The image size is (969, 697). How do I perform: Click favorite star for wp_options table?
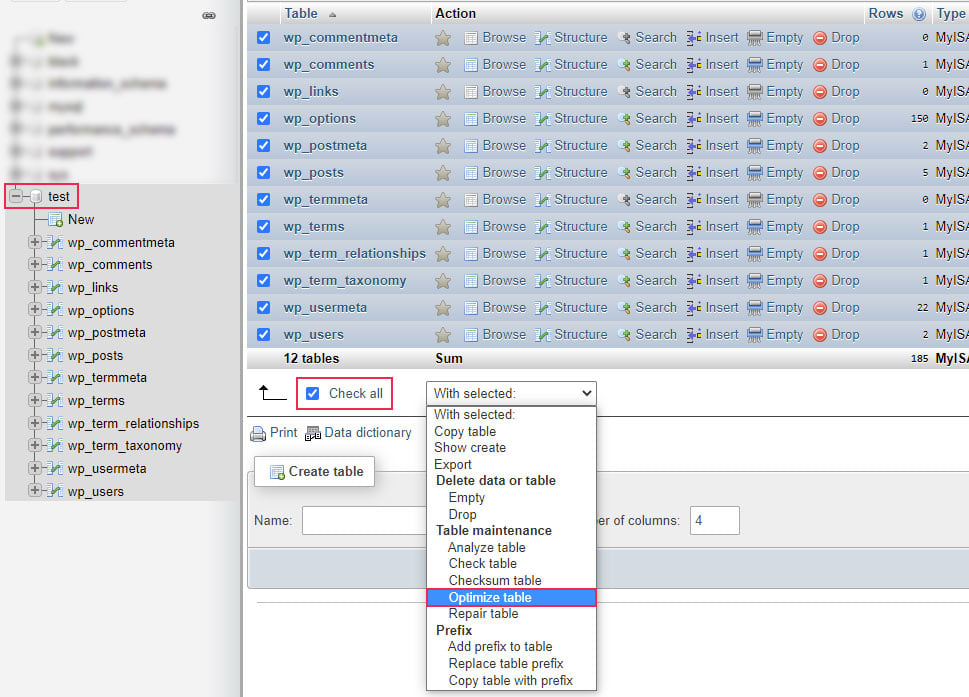click(442, 119)
